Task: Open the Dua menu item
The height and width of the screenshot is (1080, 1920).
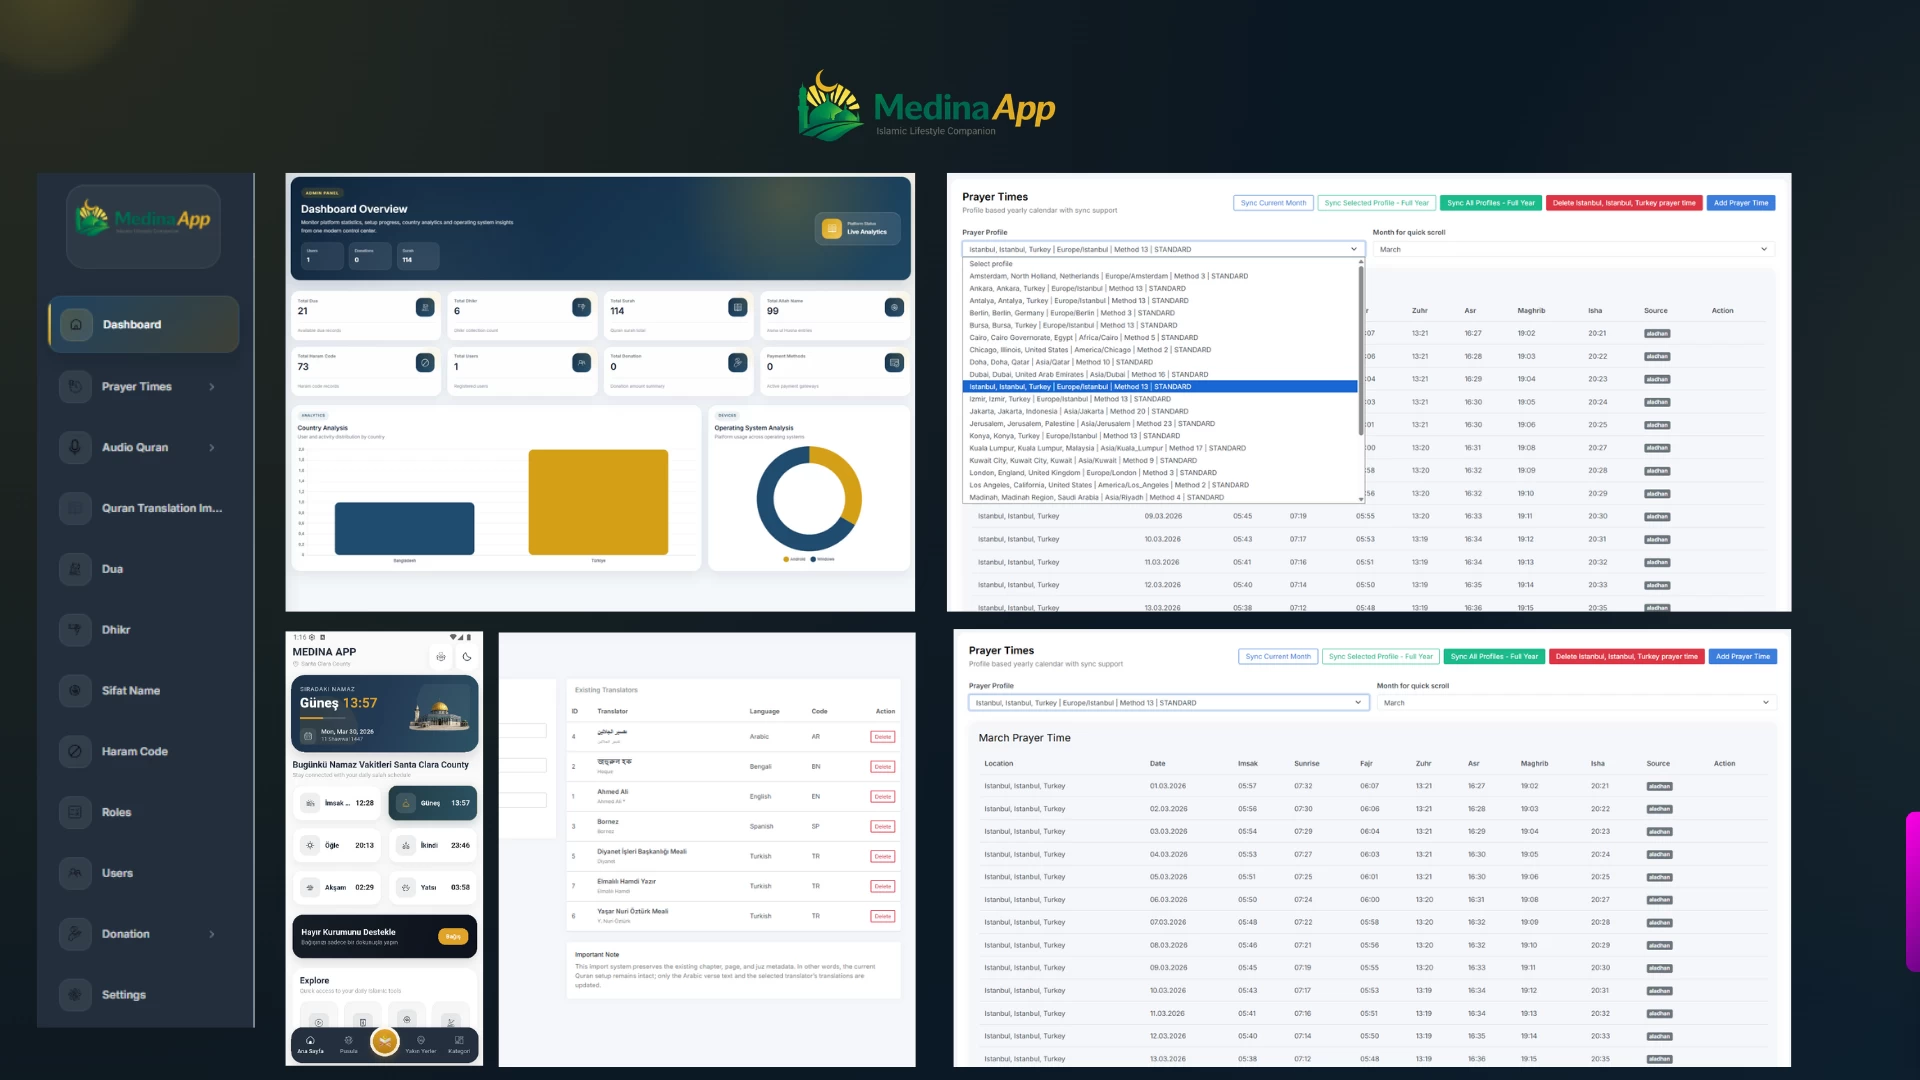Action: pyautogui.click(x=144, y=569)
